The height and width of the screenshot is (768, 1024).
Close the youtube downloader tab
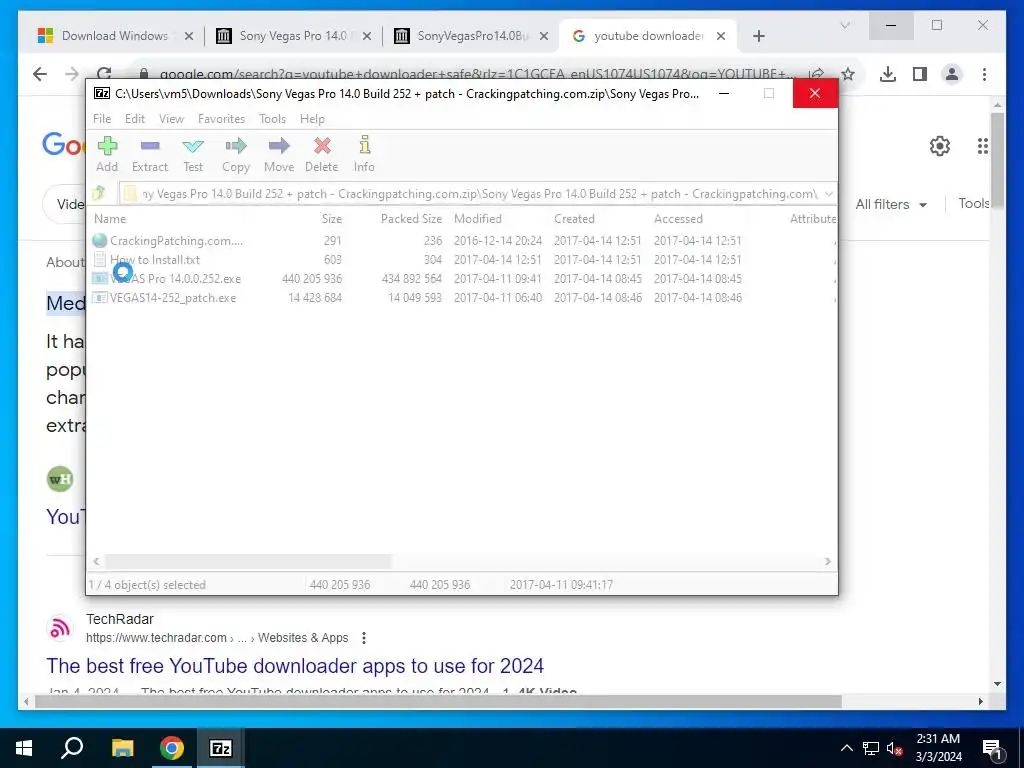pos(721,36)
